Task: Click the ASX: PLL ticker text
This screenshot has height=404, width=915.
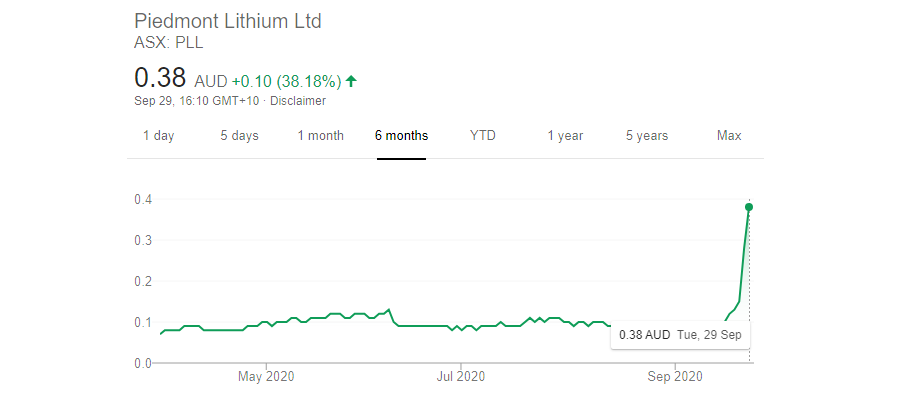Action: point(168,42)
